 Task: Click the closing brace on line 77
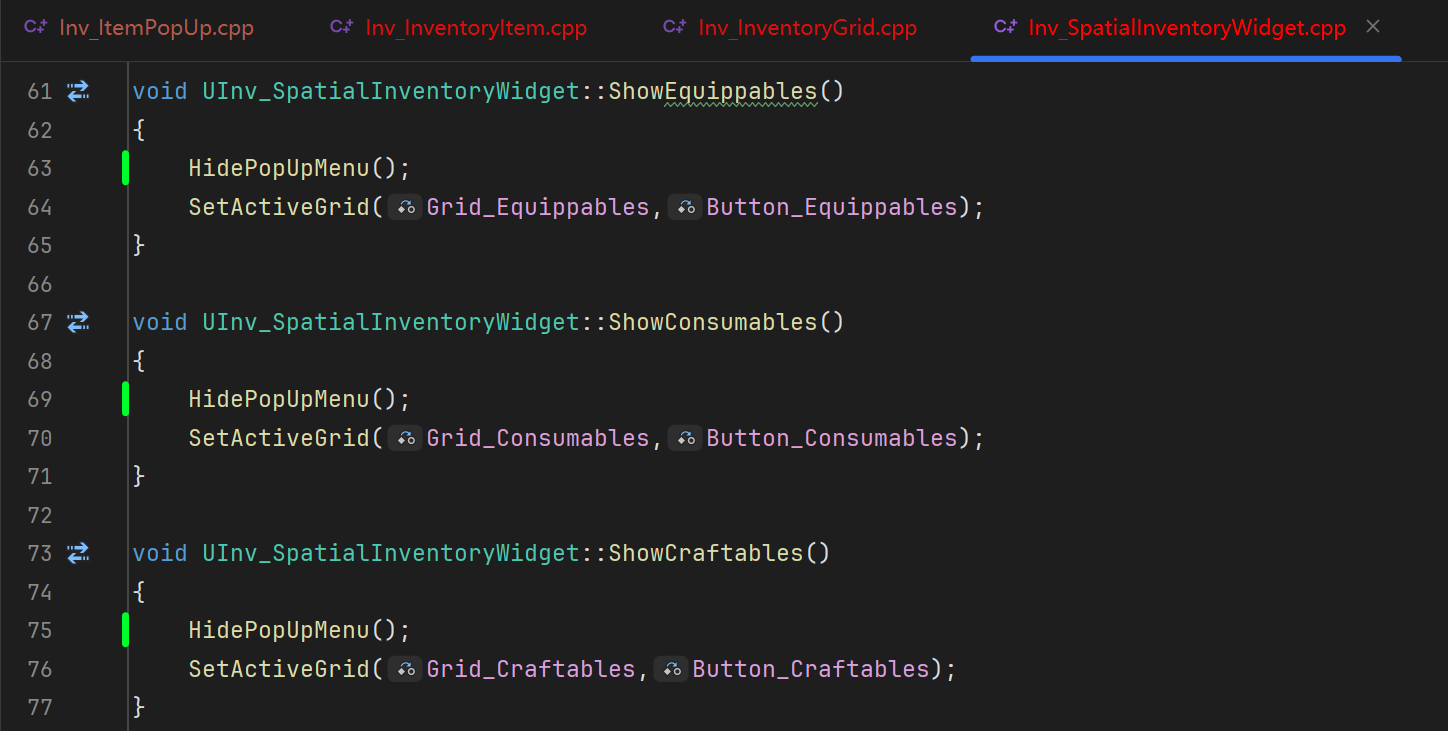click(139, 707)
